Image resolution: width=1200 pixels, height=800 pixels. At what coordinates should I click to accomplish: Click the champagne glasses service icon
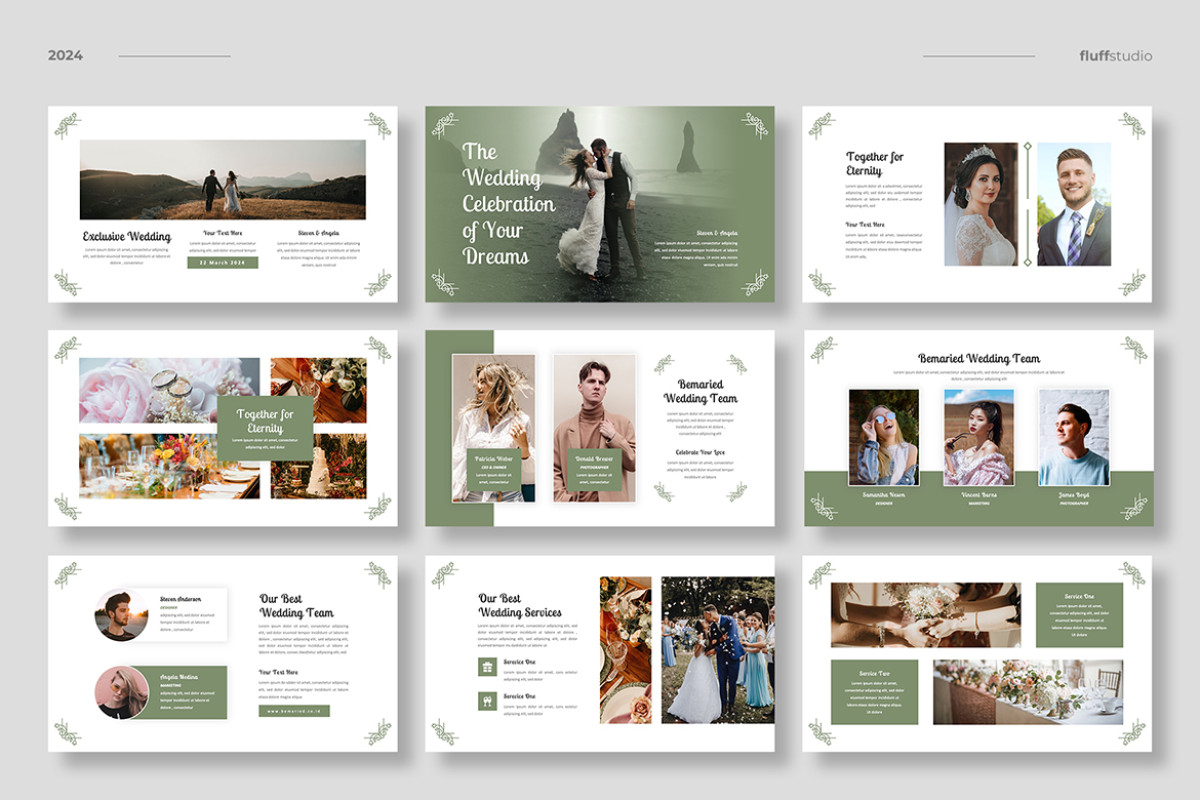[x=487, y=701]
